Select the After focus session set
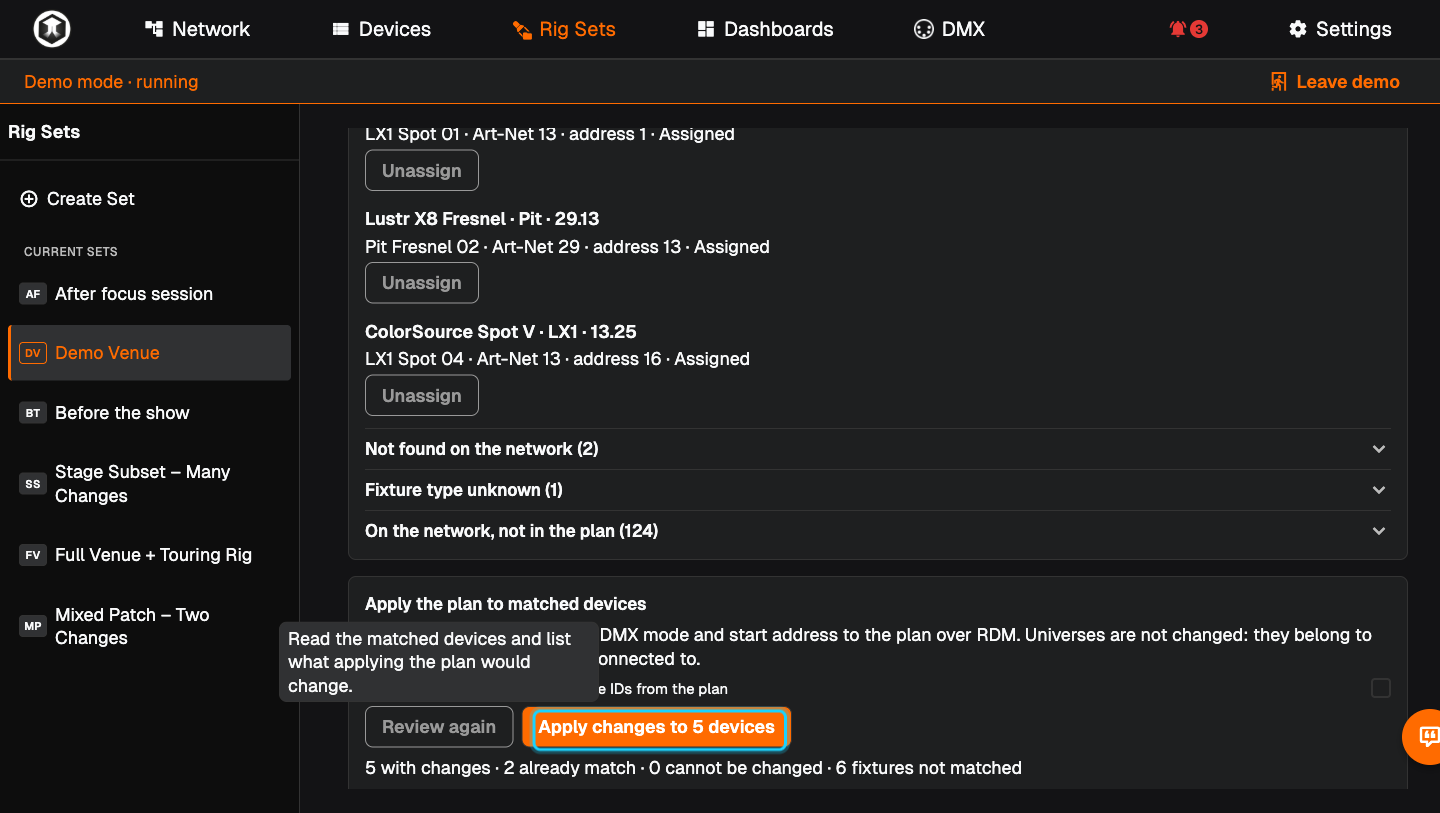The image size is (1440, 813). pyautogui.click(x=150, y=294)
